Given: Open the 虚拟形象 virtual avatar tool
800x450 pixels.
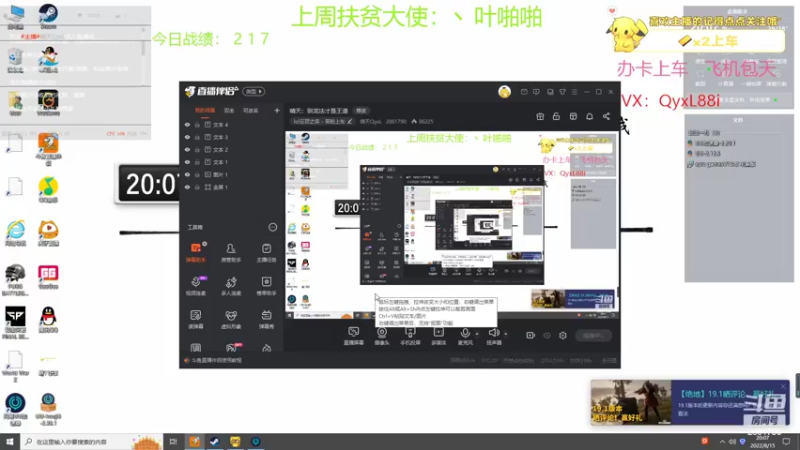Looking at the screenshot, I should click(x=231, y=319).
